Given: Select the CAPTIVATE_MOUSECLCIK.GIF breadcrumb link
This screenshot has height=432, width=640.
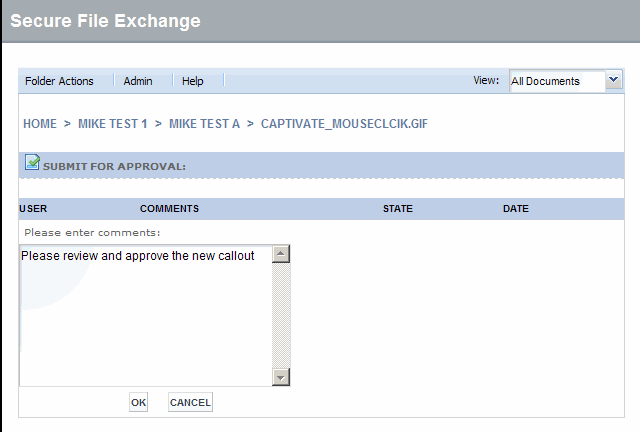Looking at the screenshot, I should coord(344,124).
